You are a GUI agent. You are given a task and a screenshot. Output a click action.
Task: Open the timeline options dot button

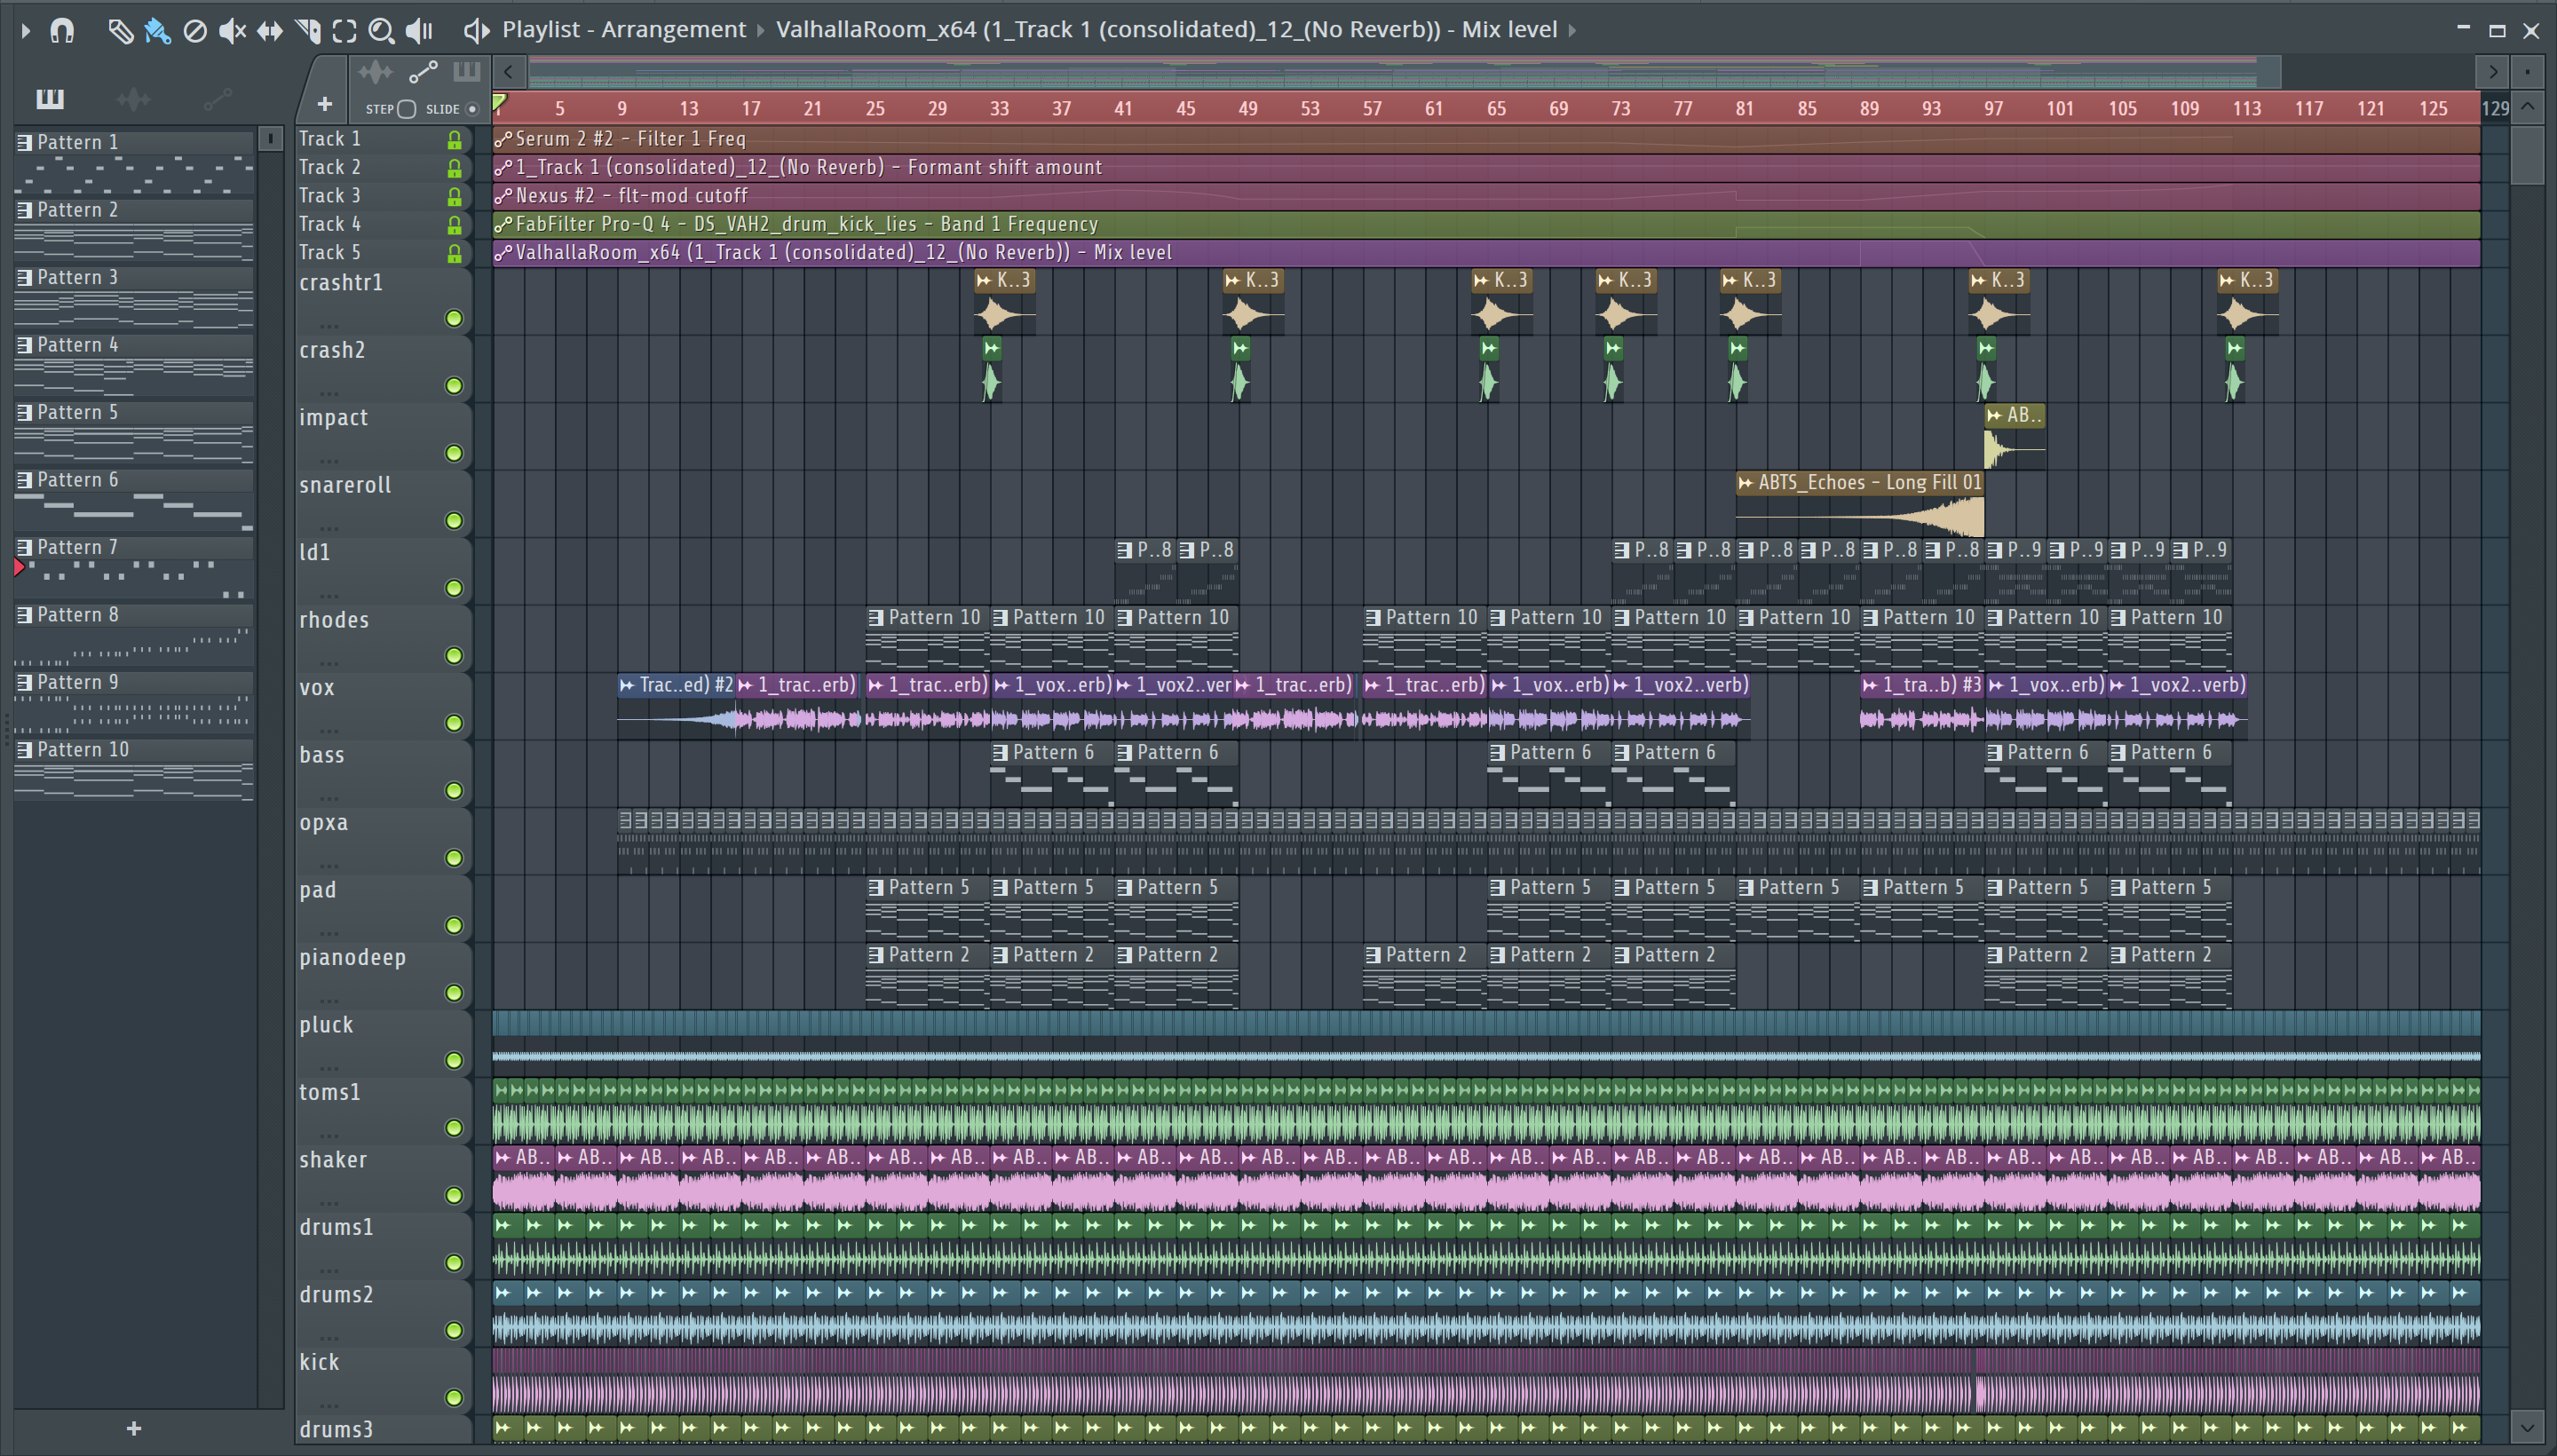tap(2527, 71)
